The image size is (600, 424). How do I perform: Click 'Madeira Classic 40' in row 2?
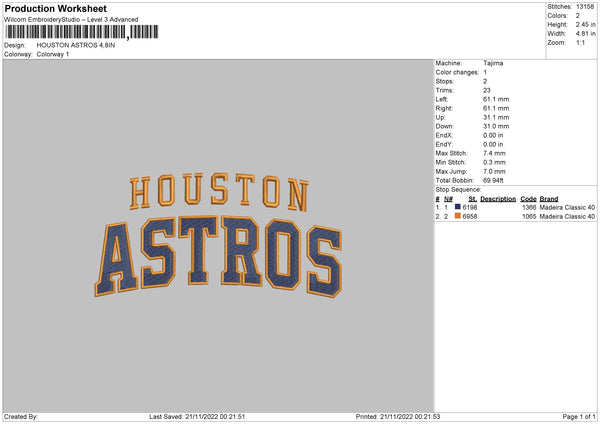(x=567, y=217)
